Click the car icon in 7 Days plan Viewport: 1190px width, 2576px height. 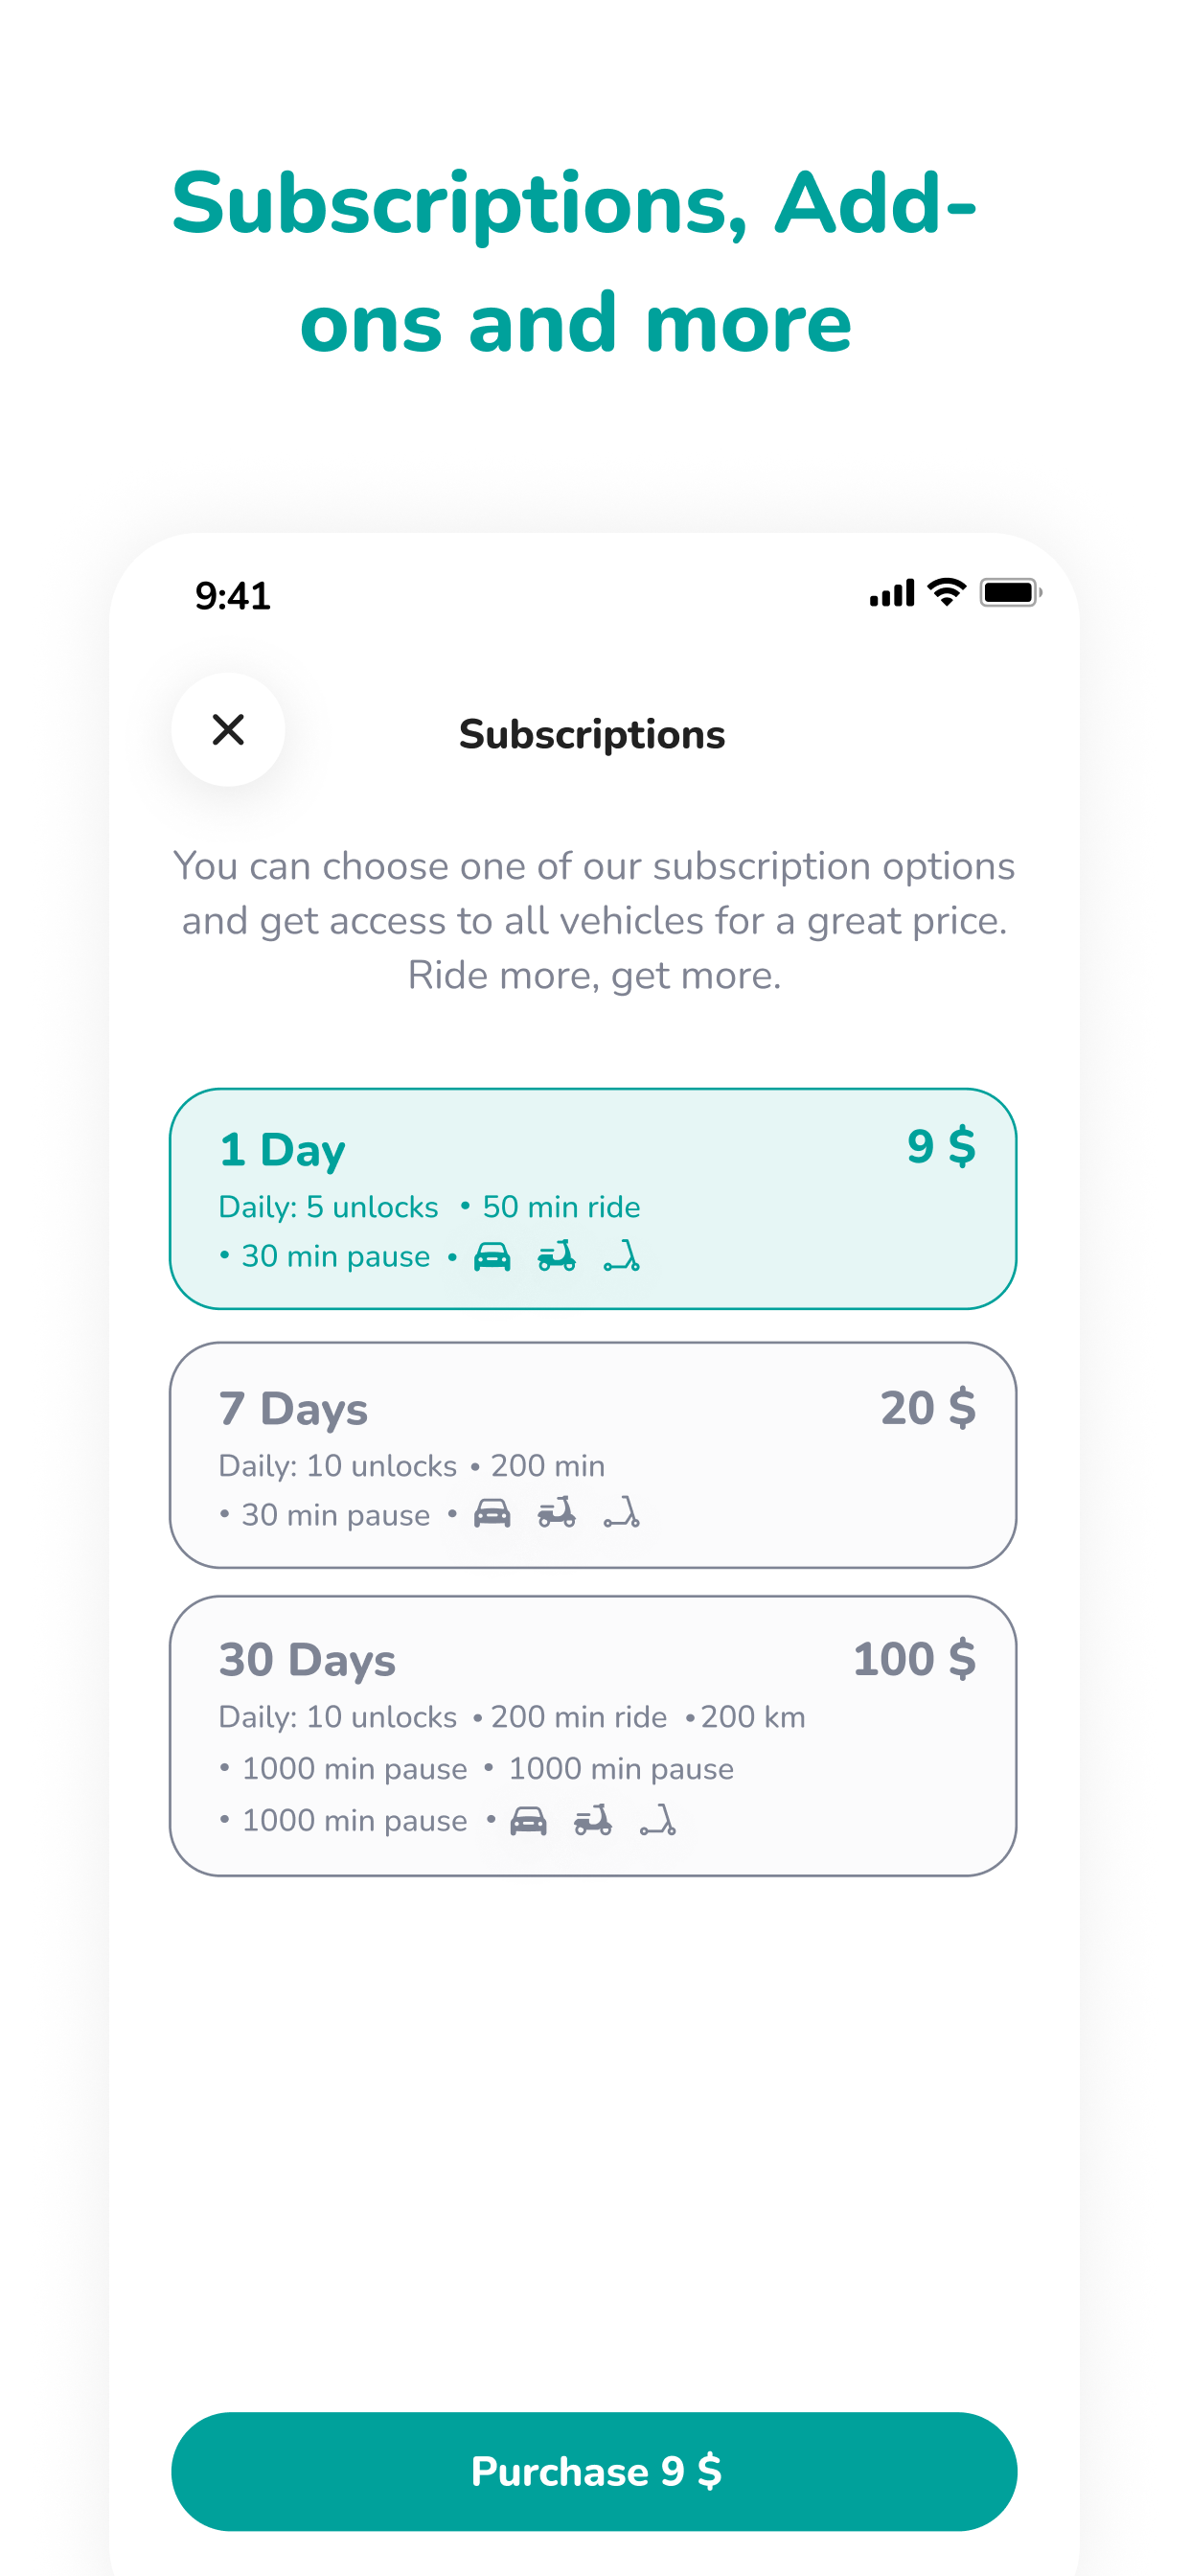point(492,1514)
